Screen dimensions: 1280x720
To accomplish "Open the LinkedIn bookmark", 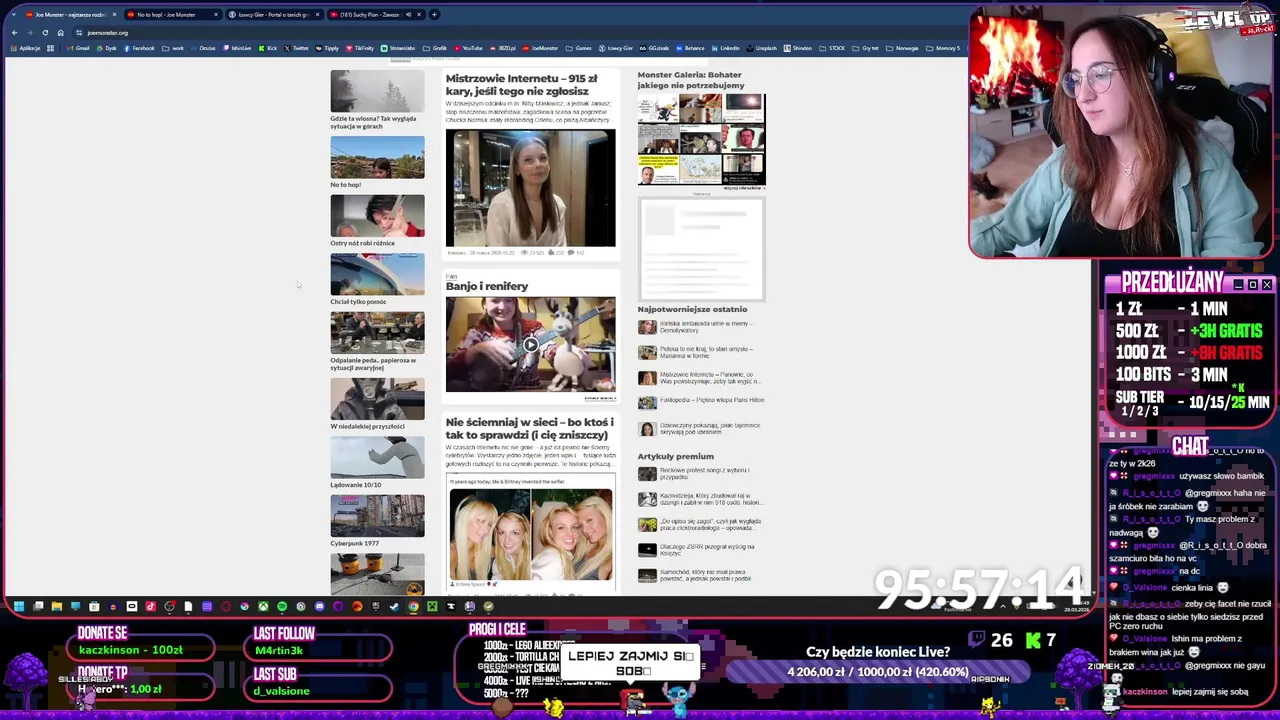I will point(725,48).
